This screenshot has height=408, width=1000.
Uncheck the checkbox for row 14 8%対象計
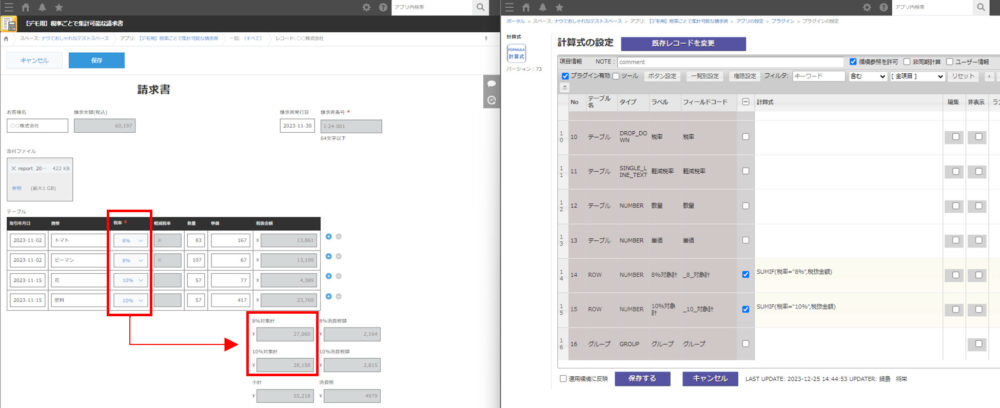[x=747, y=274]
